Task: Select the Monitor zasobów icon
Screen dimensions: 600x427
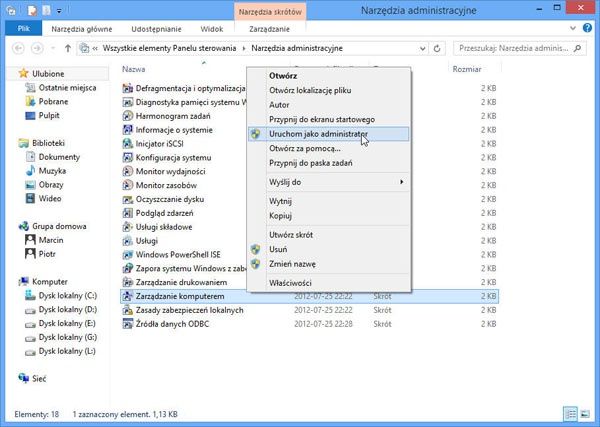Action: point(127,185)
